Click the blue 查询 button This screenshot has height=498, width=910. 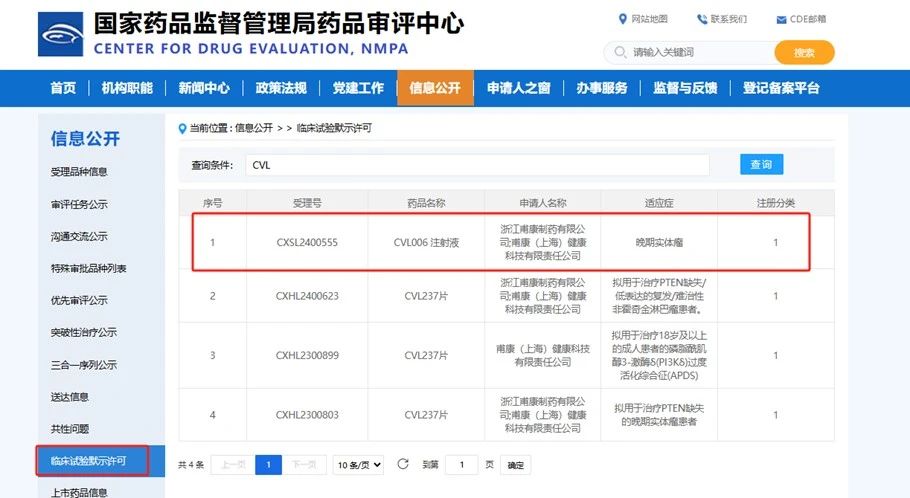[x=761, y=165]
